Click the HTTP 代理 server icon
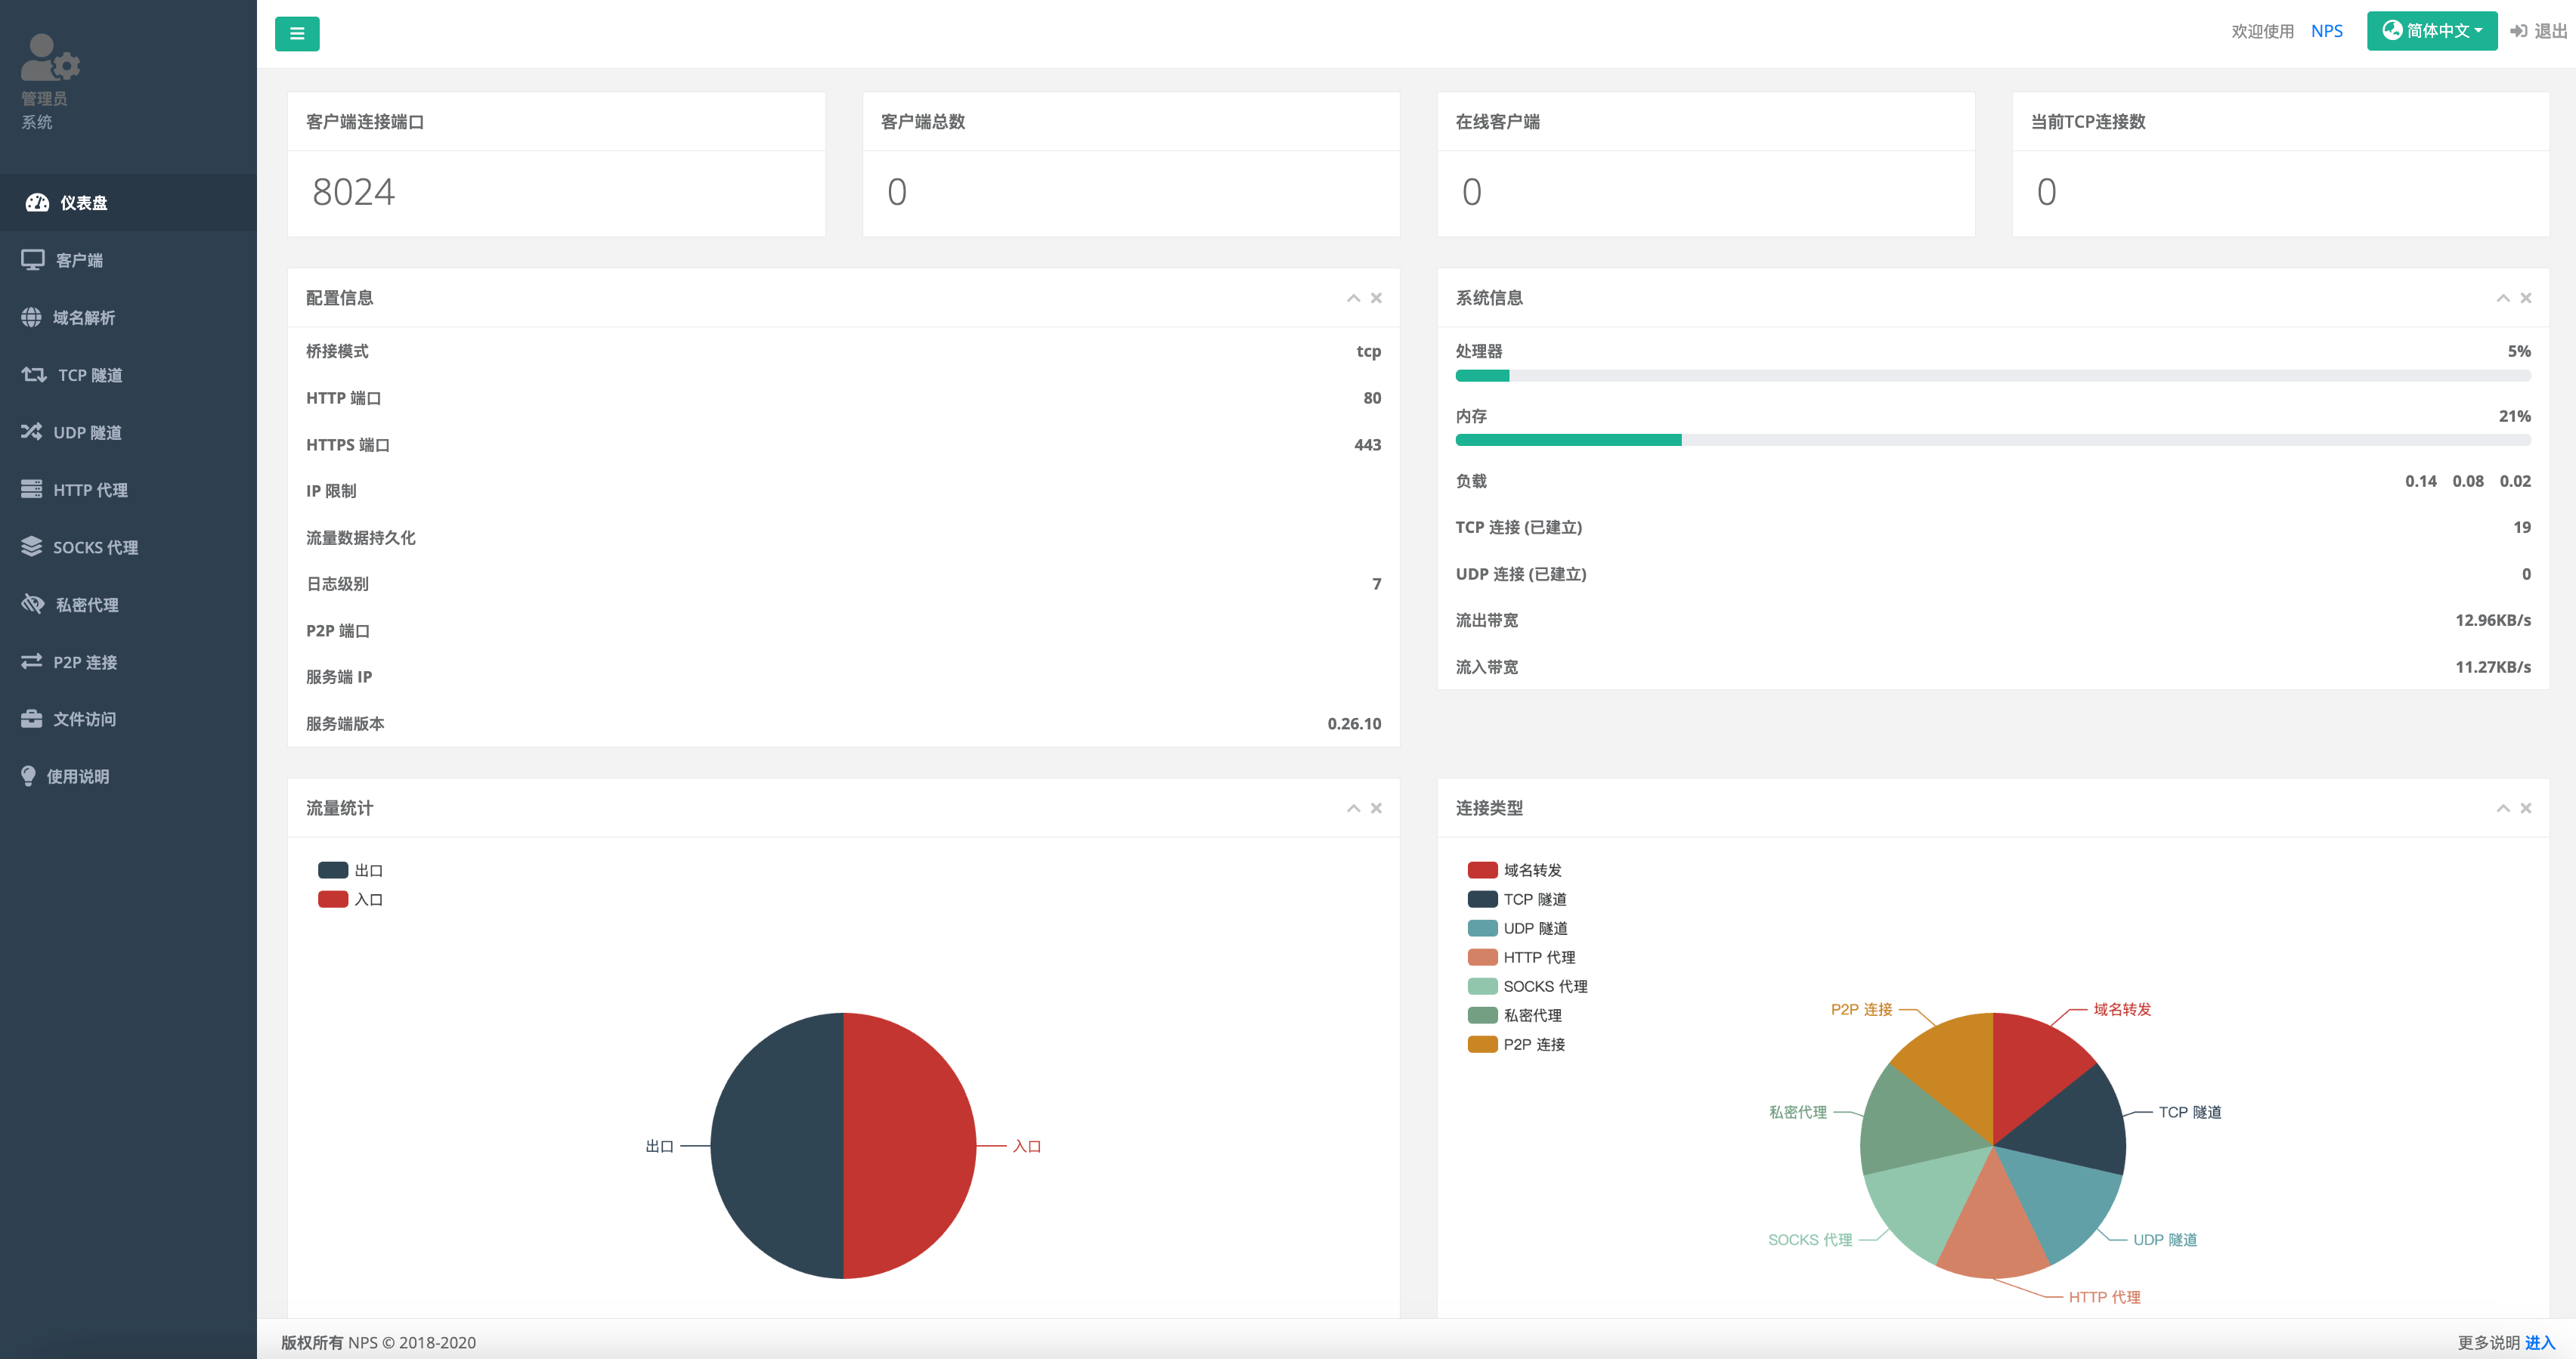Image resolution: width=2576 pixels, height=1359 pixels. 32,489
